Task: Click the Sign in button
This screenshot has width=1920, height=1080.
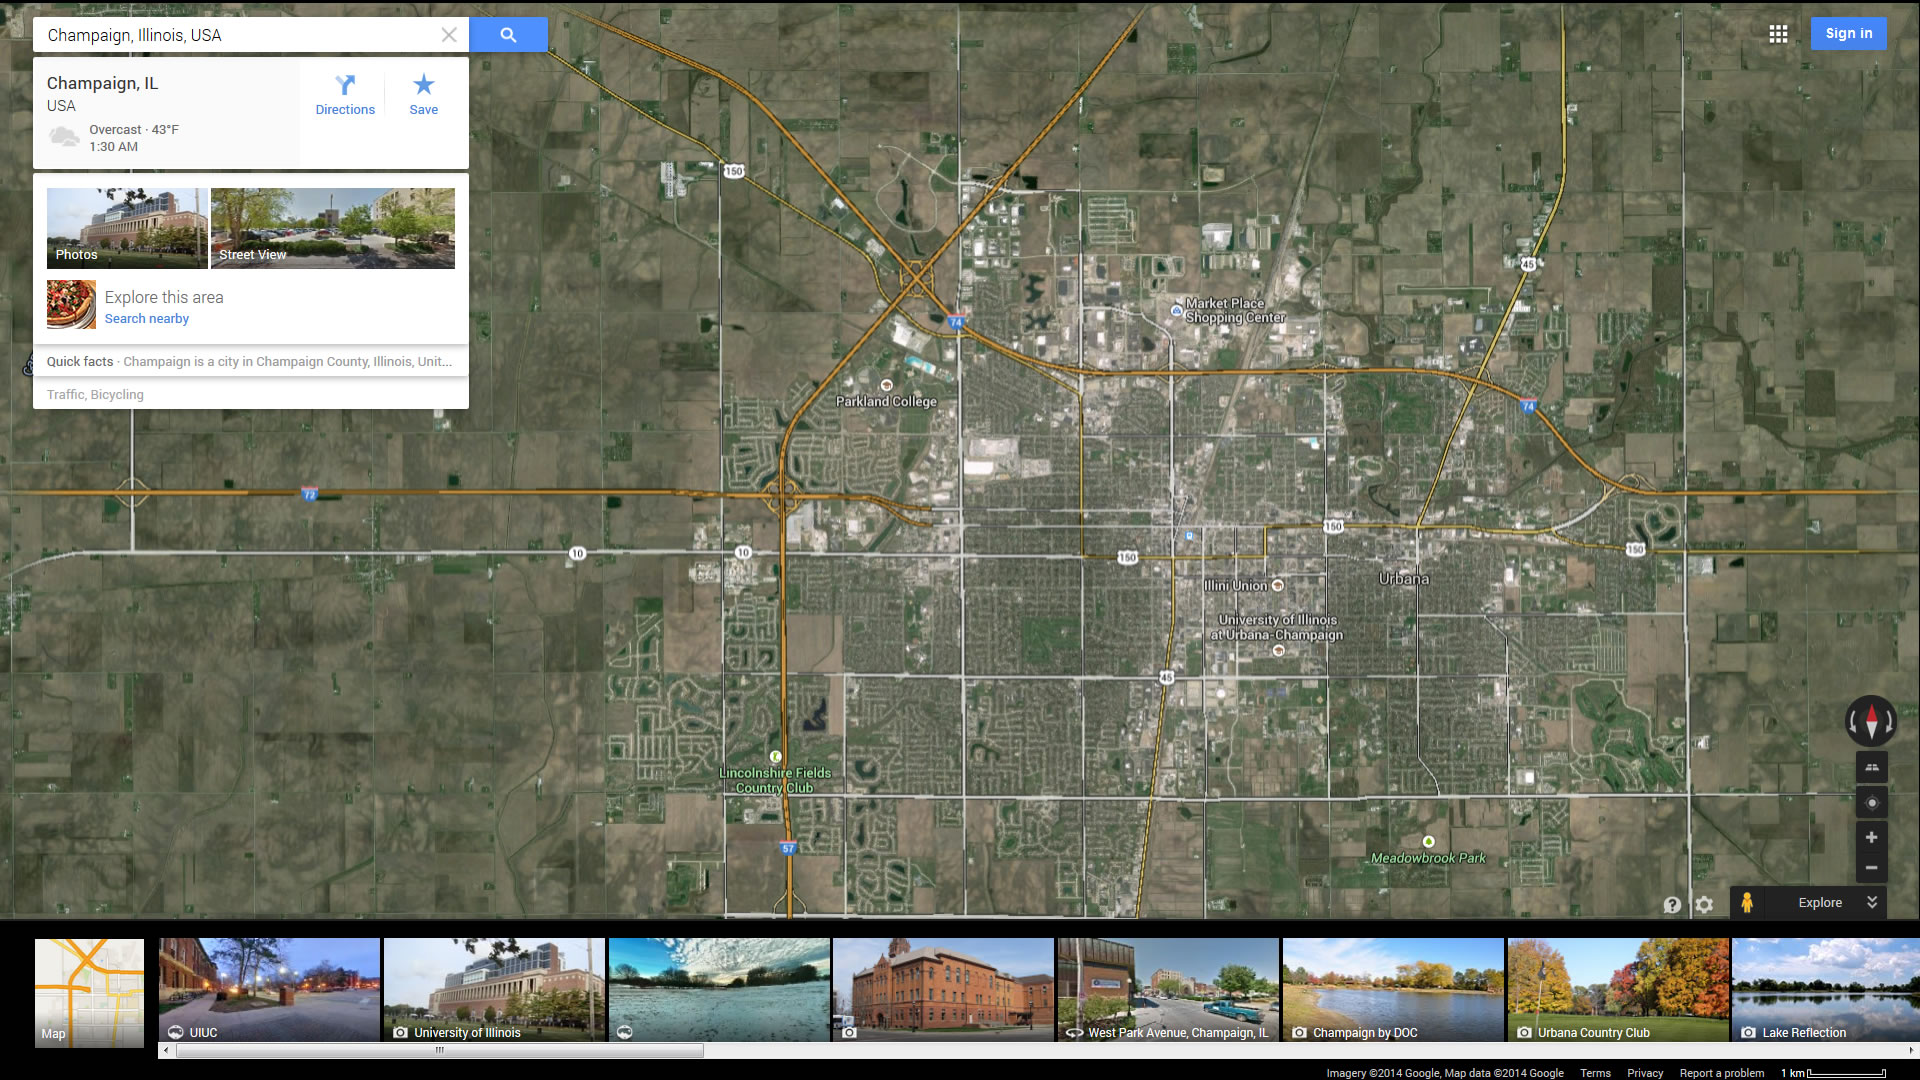Action: coord(1848,33)
